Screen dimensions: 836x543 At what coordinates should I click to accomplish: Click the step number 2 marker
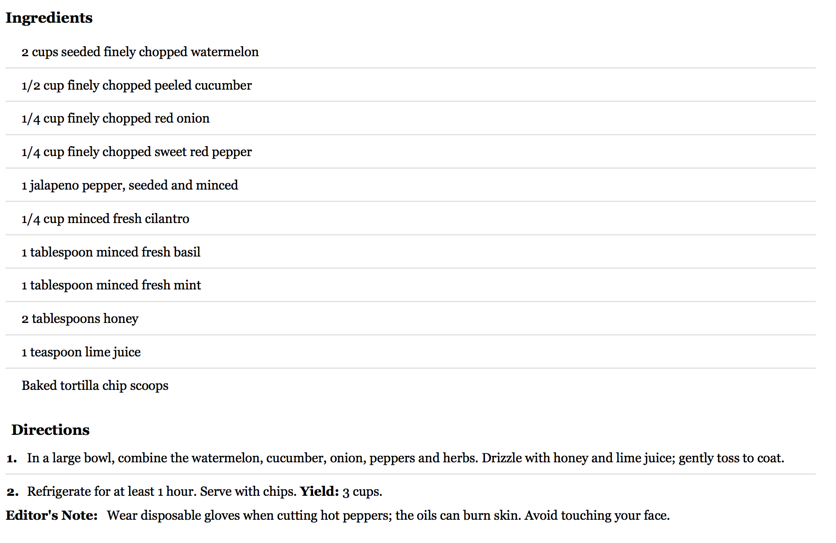tap(12, 492)
